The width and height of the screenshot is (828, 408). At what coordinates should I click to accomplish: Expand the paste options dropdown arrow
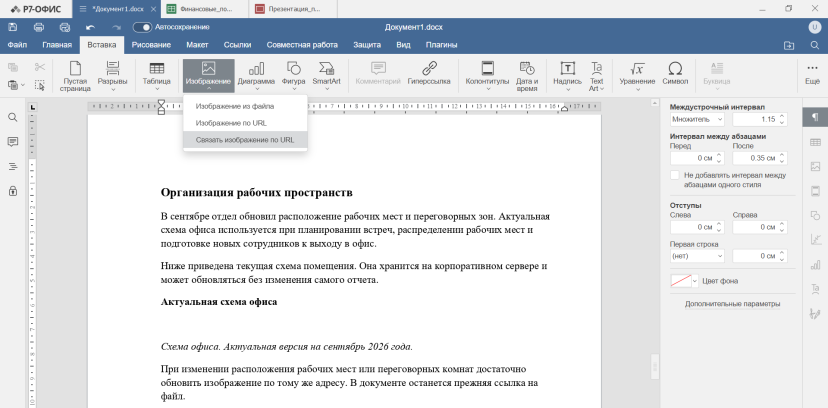[23, 84]
